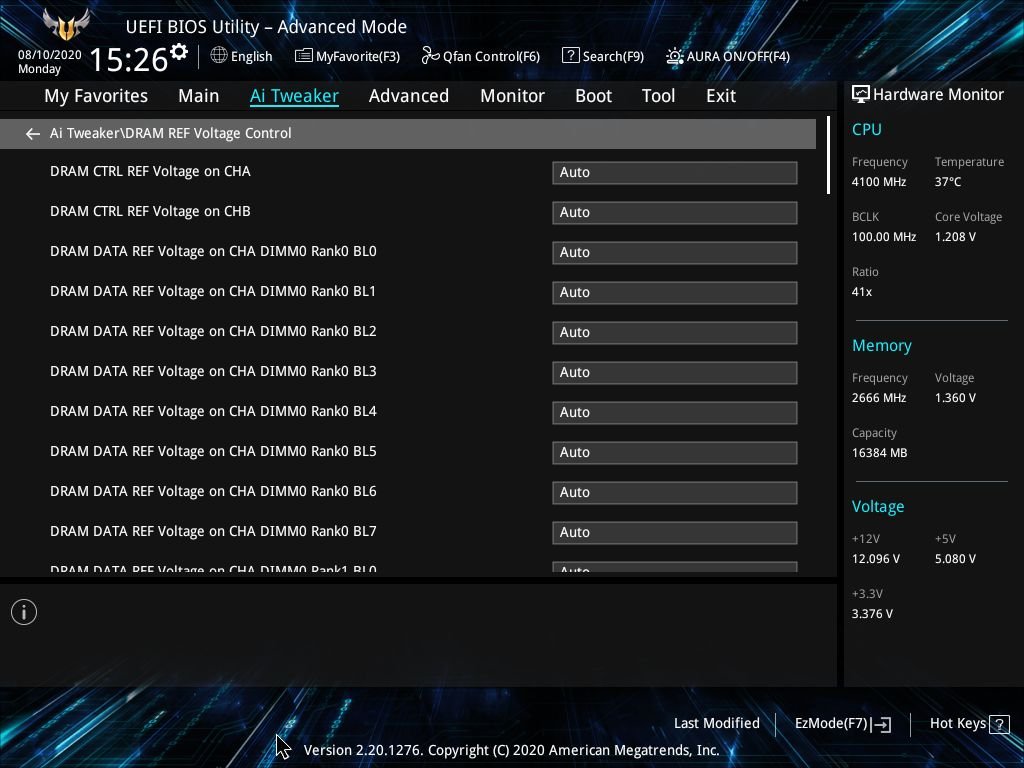The height and width of the screenshot is (768, 1024).
Task: Select Rank0 BL1 Auto value field
Action: click(x=675, y=292)
